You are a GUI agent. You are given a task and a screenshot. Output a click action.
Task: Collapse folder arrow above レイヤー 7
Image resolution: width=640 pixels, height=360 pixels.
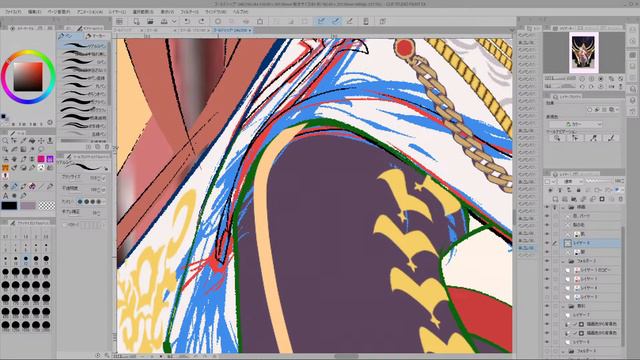[x=563, y=306]
